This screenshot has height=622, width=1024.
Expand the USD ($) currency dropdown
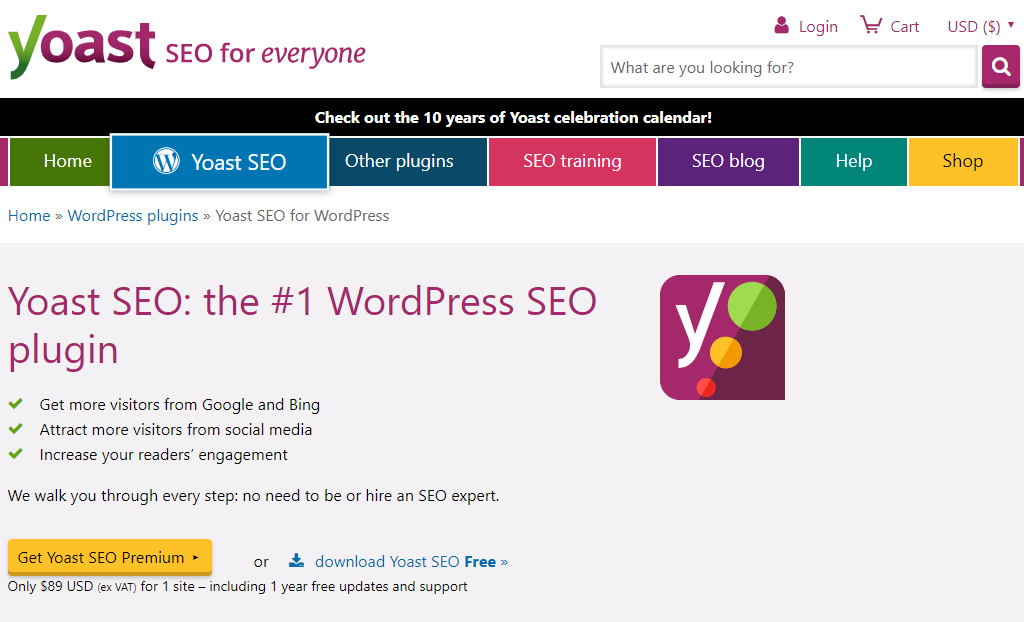coord(981,26)
